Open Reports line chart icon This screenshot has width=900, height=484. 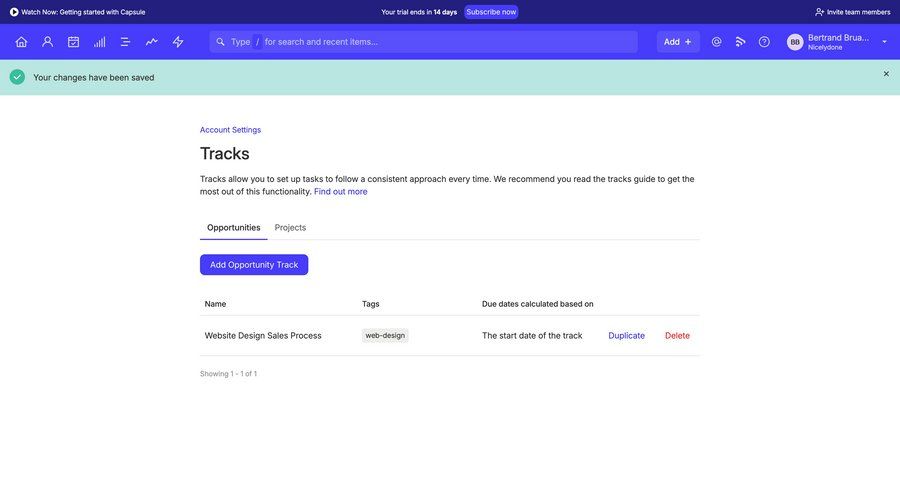[151, 42]
